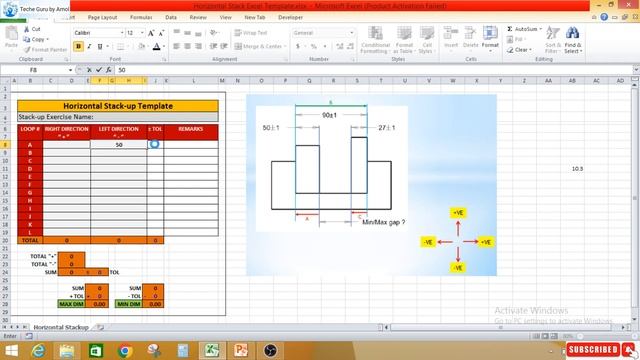
Task: Open the Page Layout tab
Action: coord(102,18)
